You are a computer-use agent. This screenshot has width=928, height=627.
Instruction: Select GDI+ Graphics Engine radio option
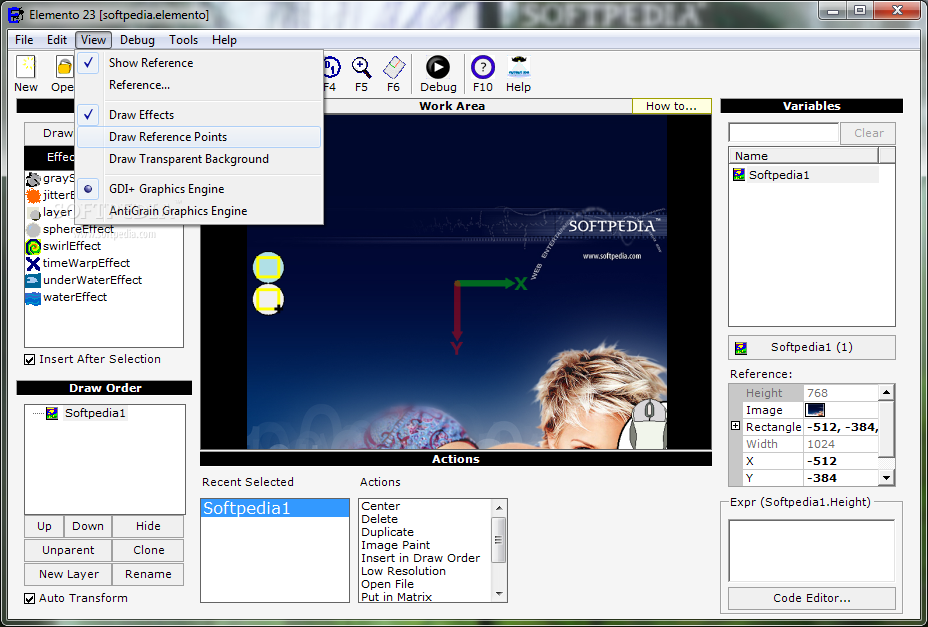(199, 189)
